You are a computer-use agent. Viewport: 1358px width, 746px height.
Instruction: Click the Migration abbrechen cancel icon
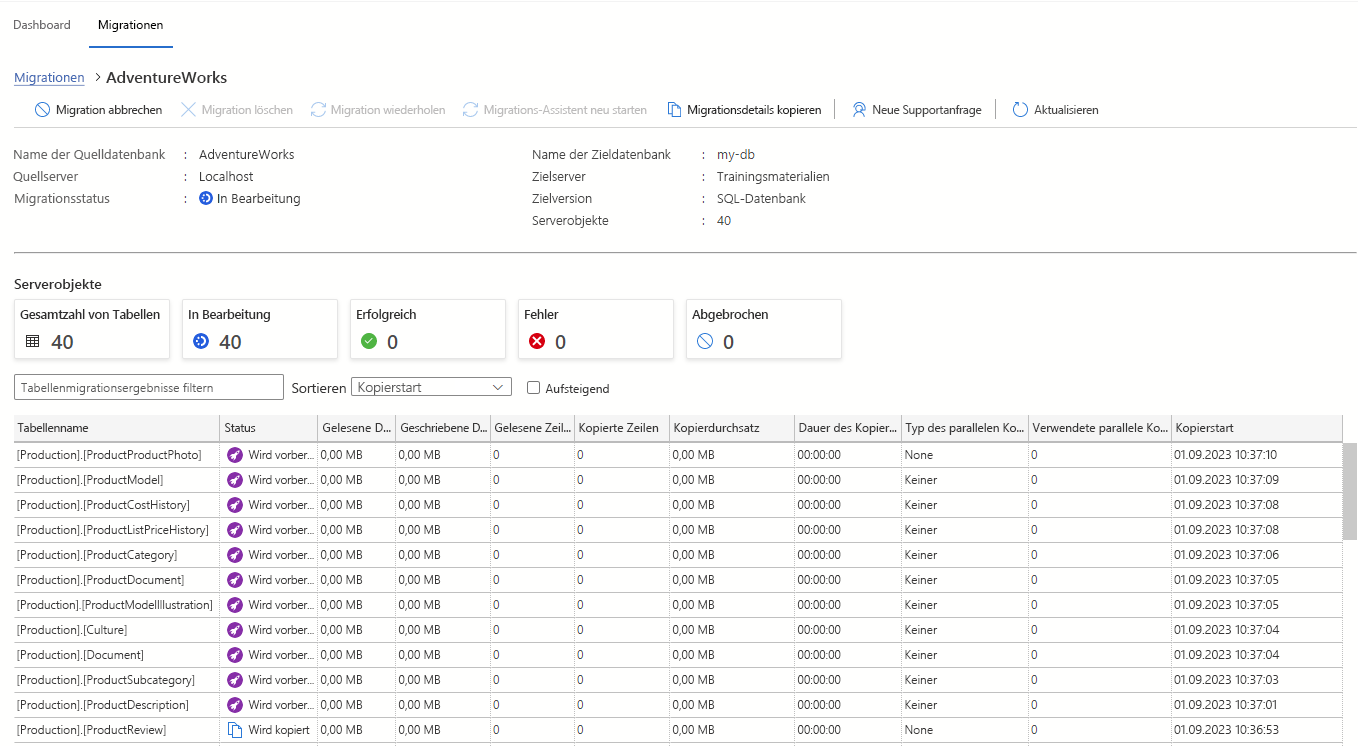pos(42,110)
